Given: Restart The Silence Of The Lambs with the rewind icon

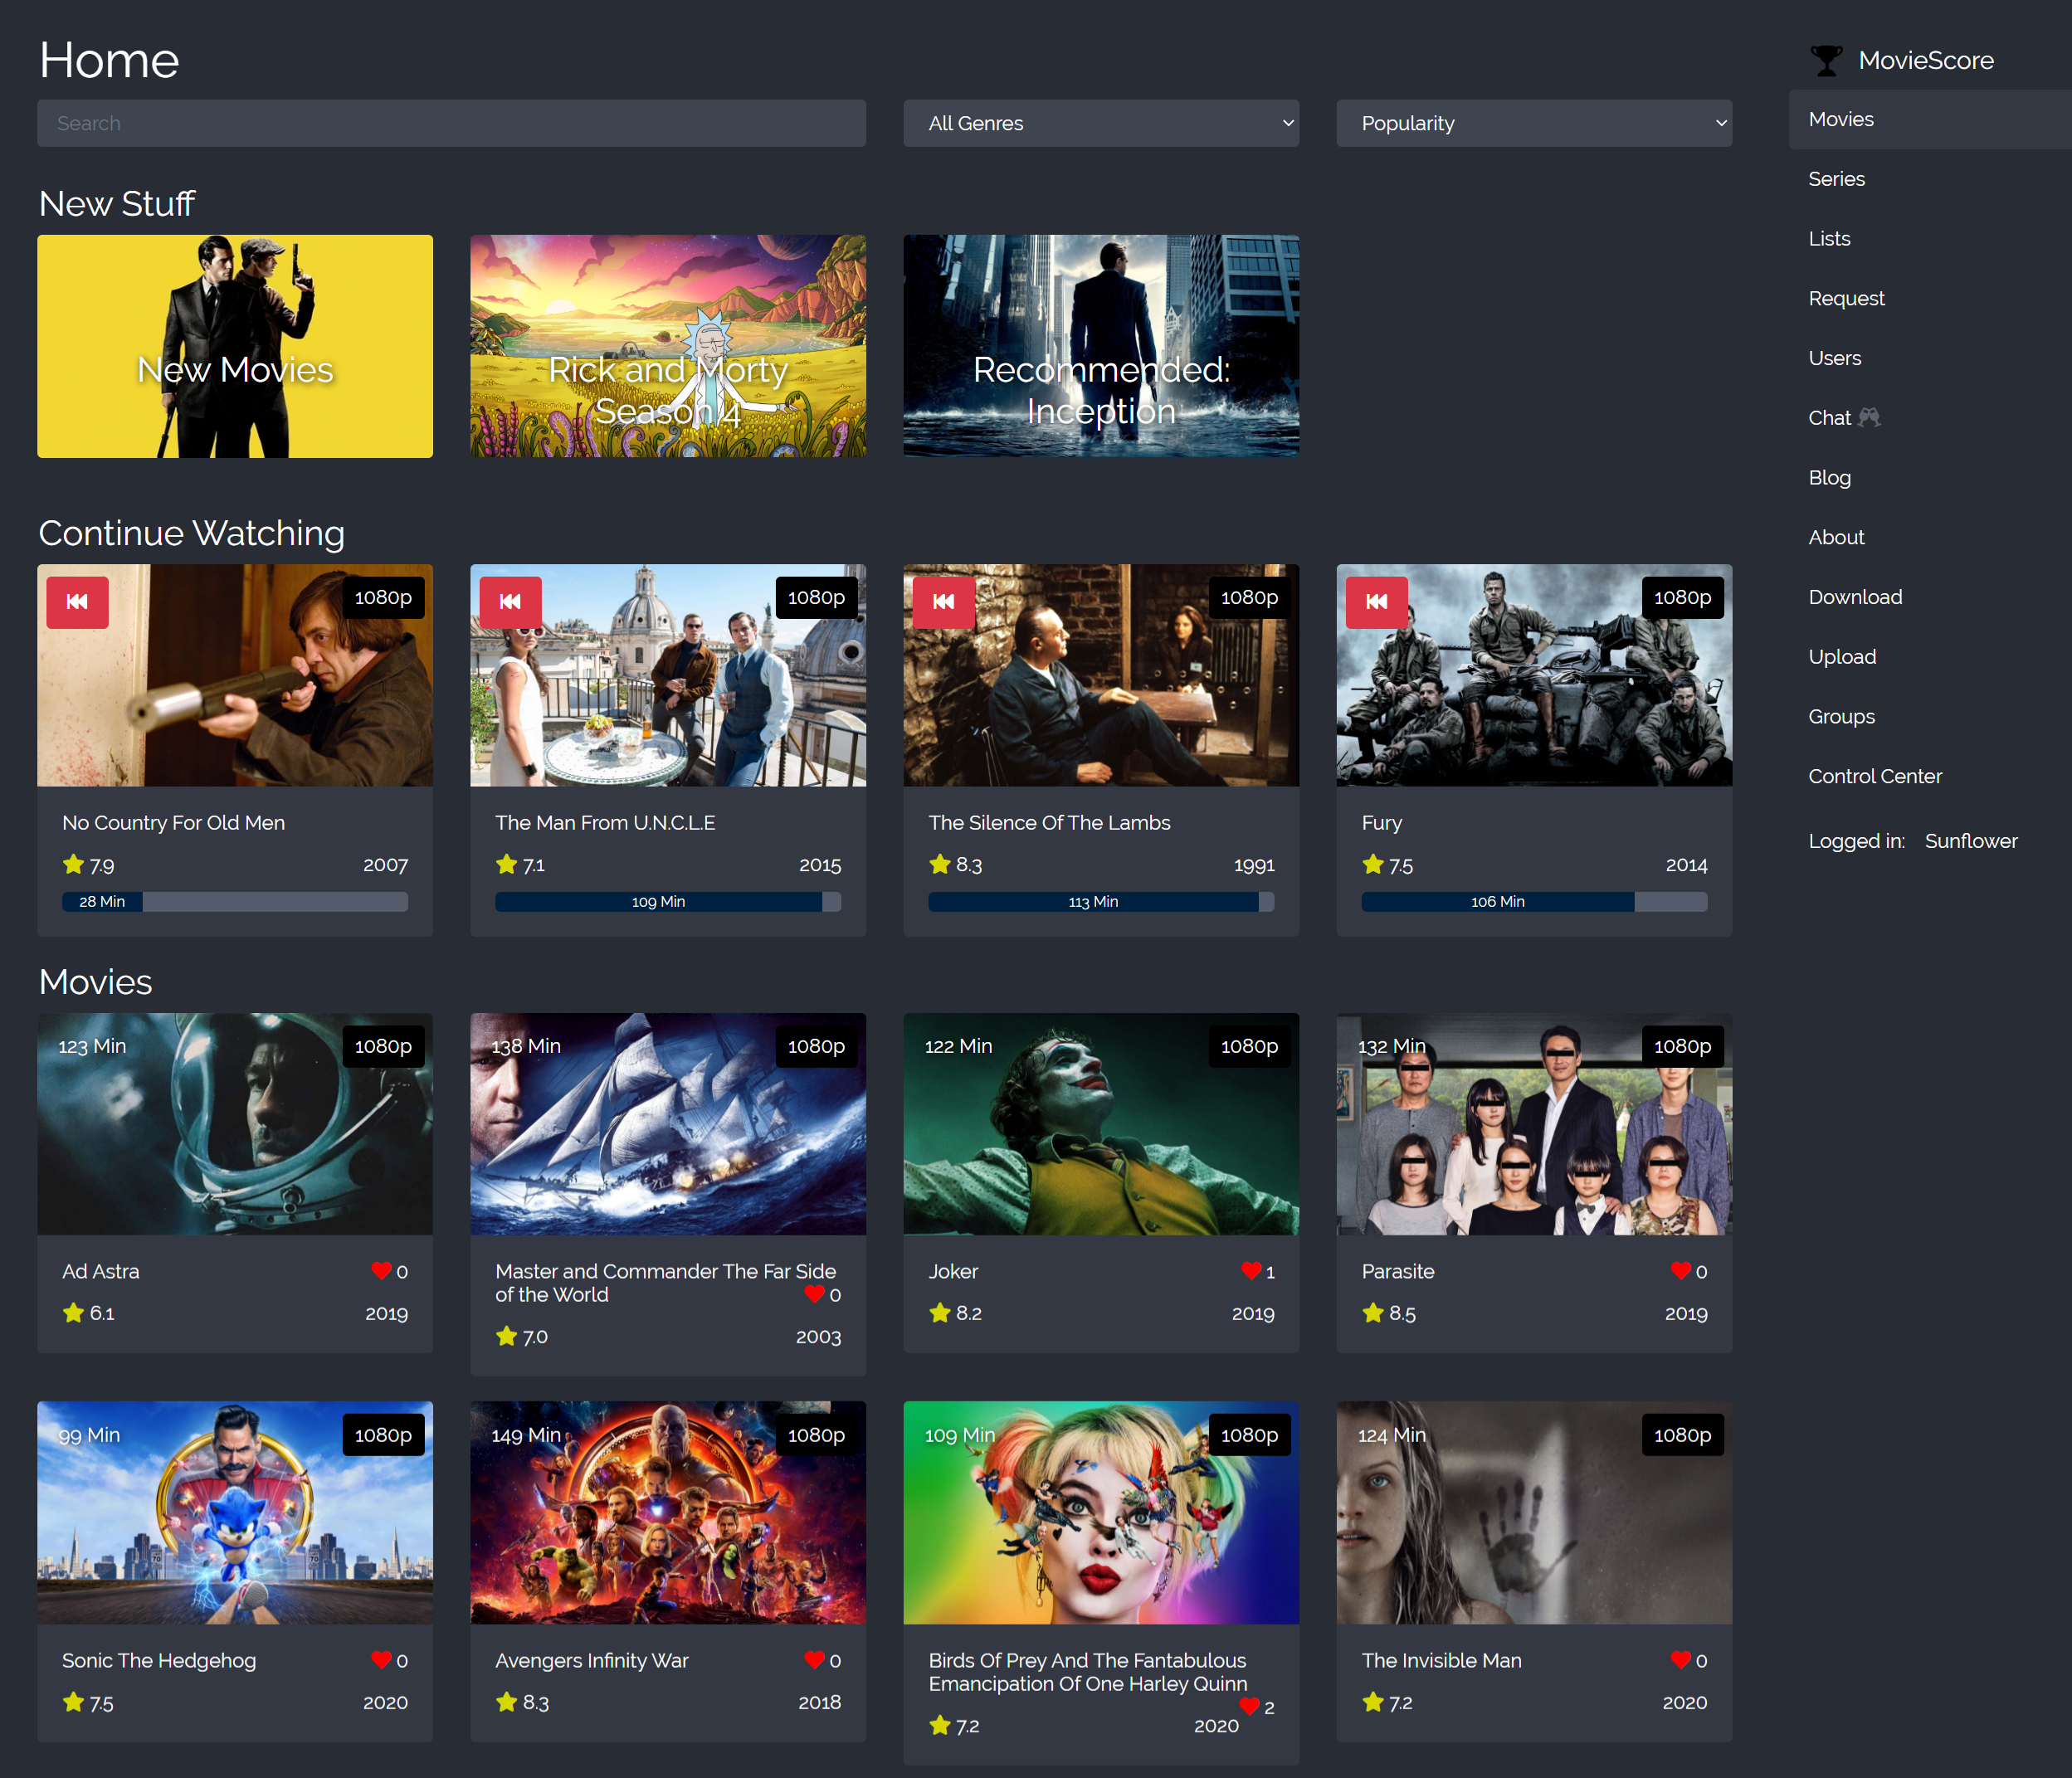Looking at the screenshot, I should (943, 602).
